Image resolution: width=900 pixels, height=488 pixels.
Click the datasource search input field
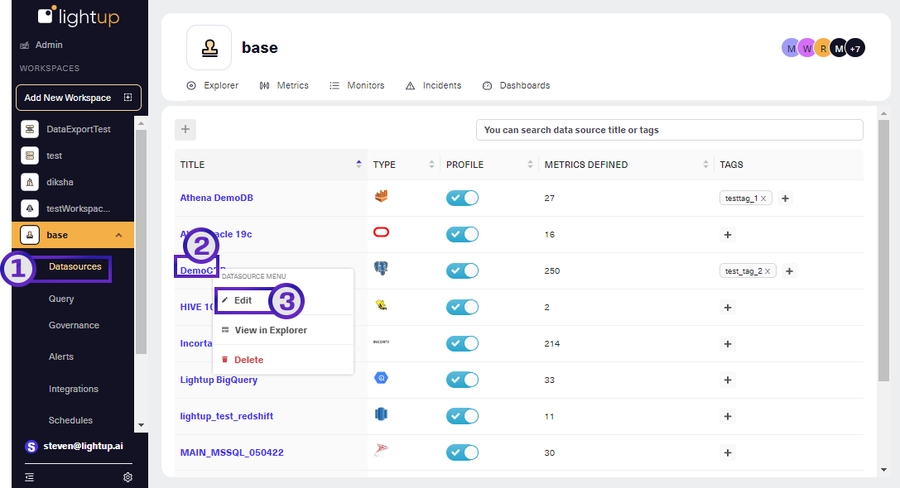pyautogui.click(x=669, y=130)
